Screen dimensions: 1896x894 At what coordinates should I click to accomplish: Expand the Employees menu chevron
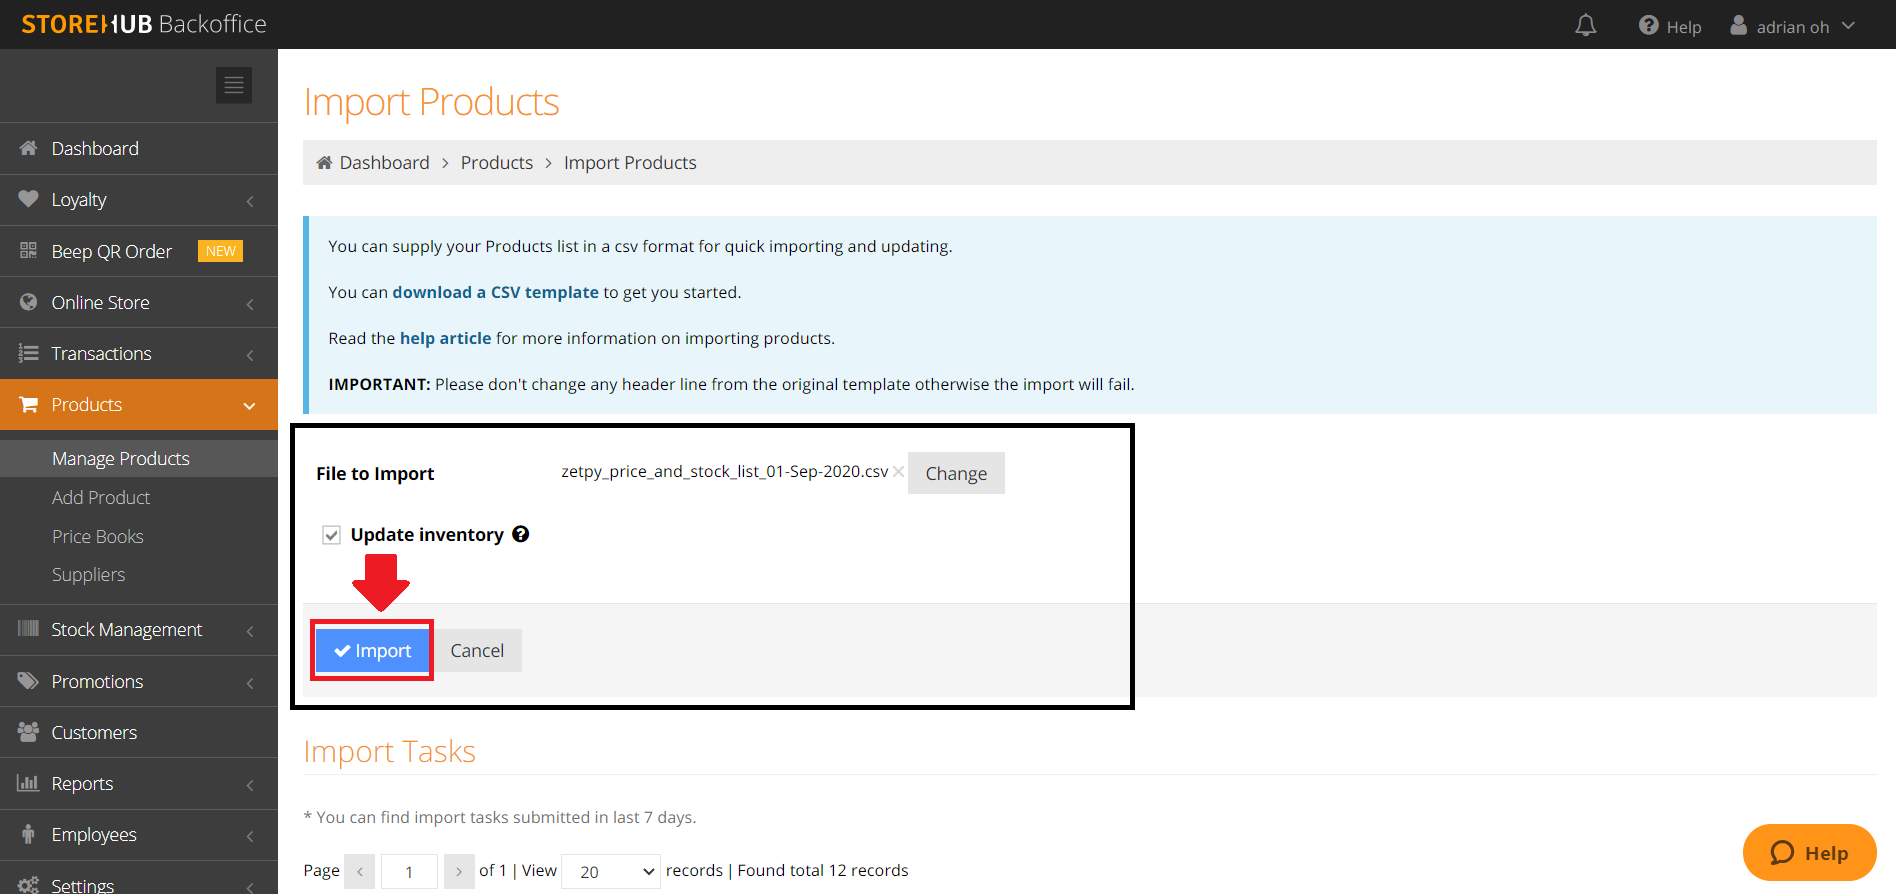tap(250, 836)
